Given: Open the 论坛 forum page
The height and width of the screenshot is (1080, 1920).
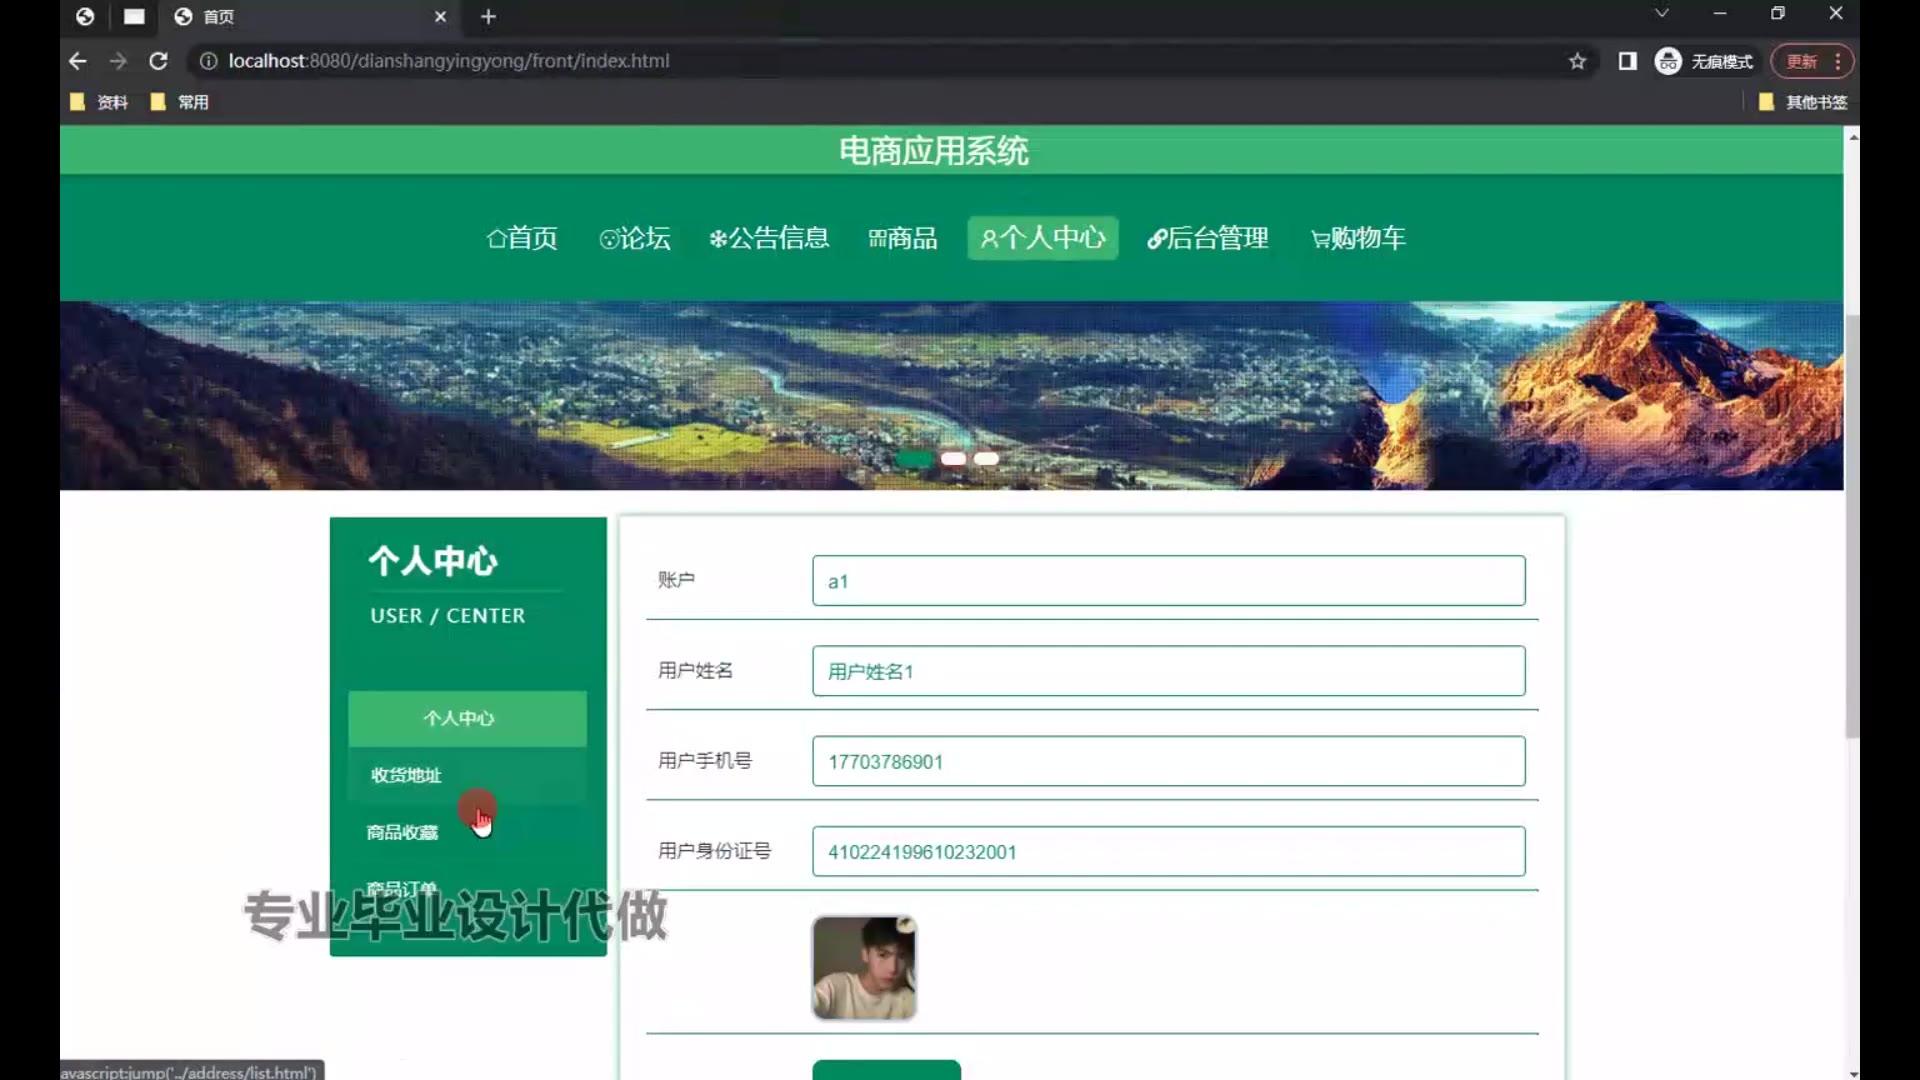Looking at the screenshot, I should [634, 238].
